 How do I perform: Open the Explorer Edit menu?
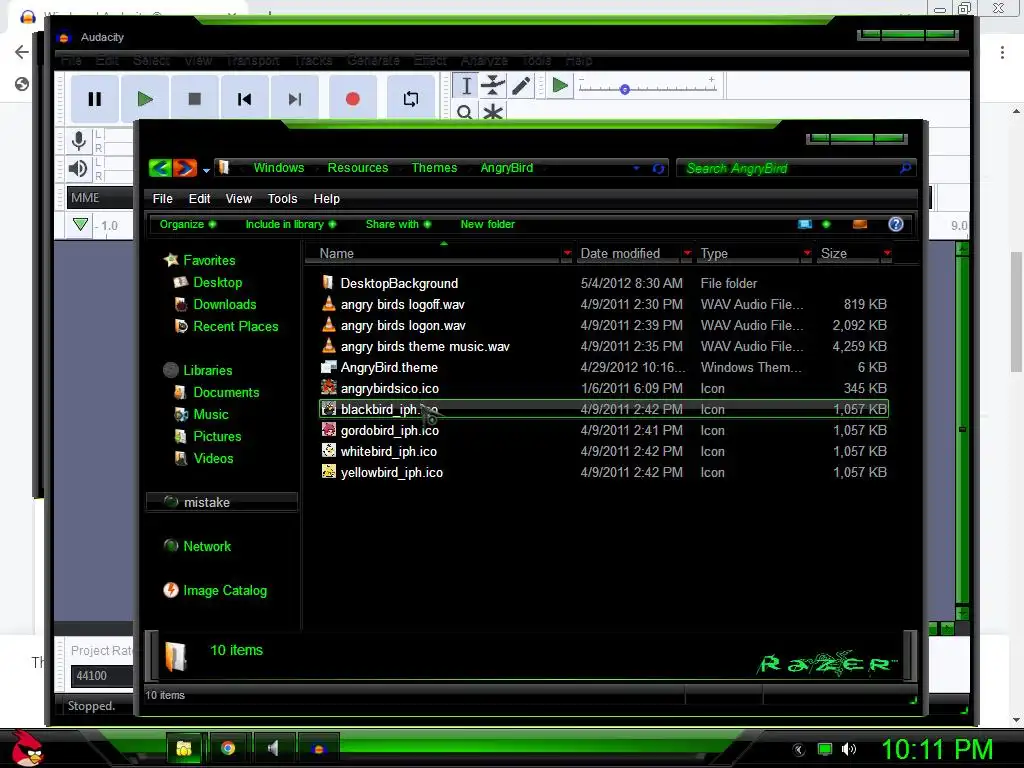(199, 199)
